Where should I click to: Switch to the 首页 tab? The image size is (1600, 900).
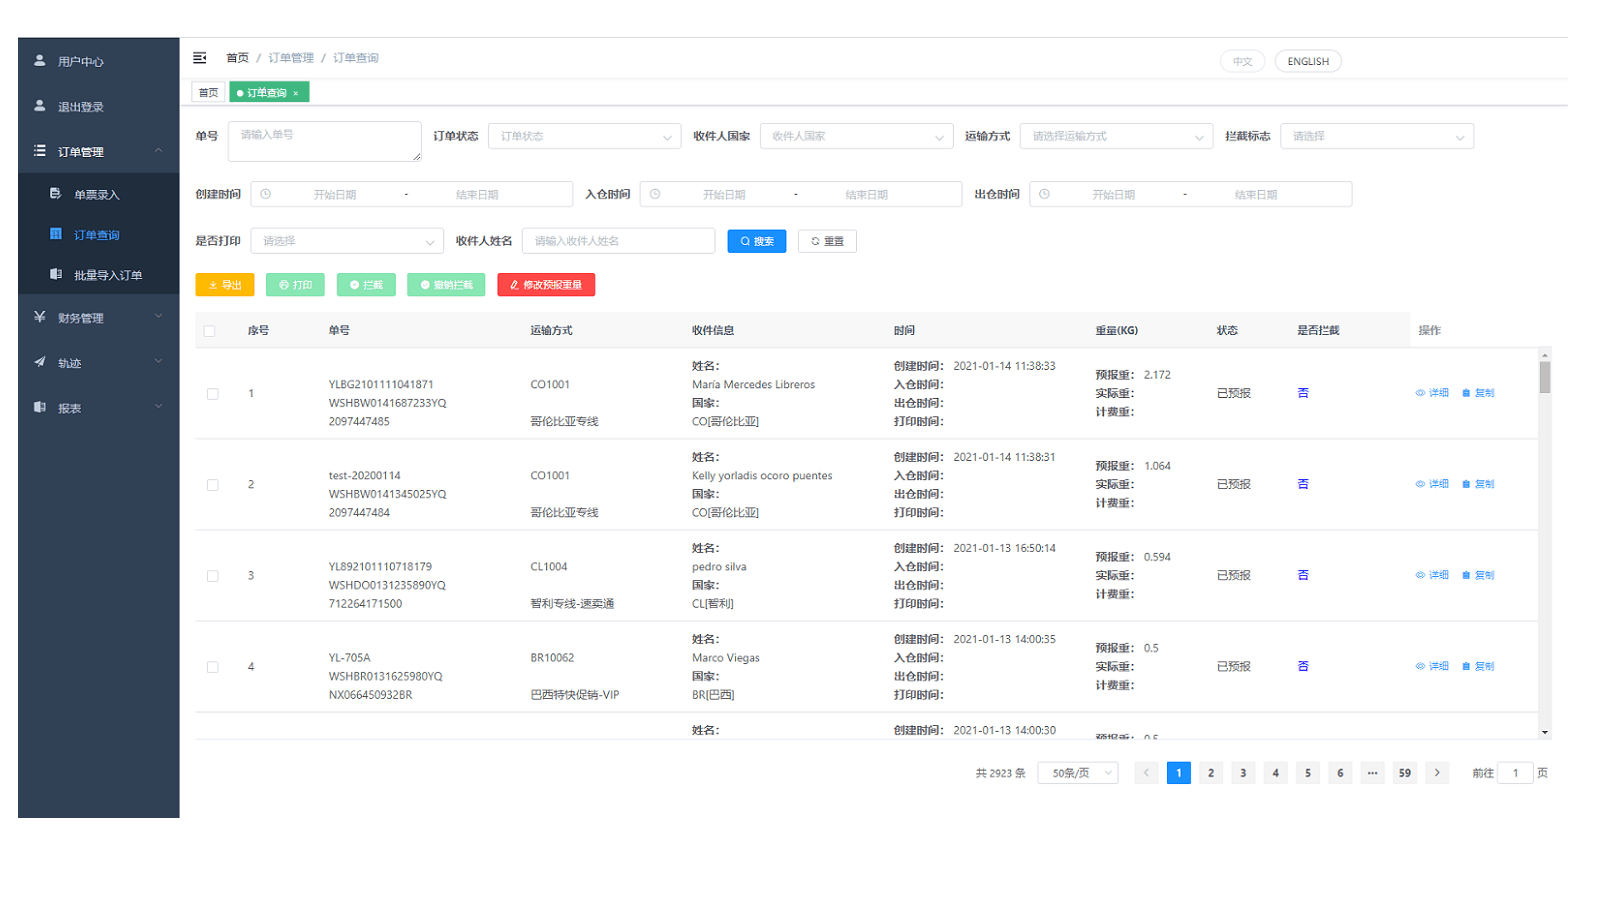pyautogui.click(x=208, y=91)
